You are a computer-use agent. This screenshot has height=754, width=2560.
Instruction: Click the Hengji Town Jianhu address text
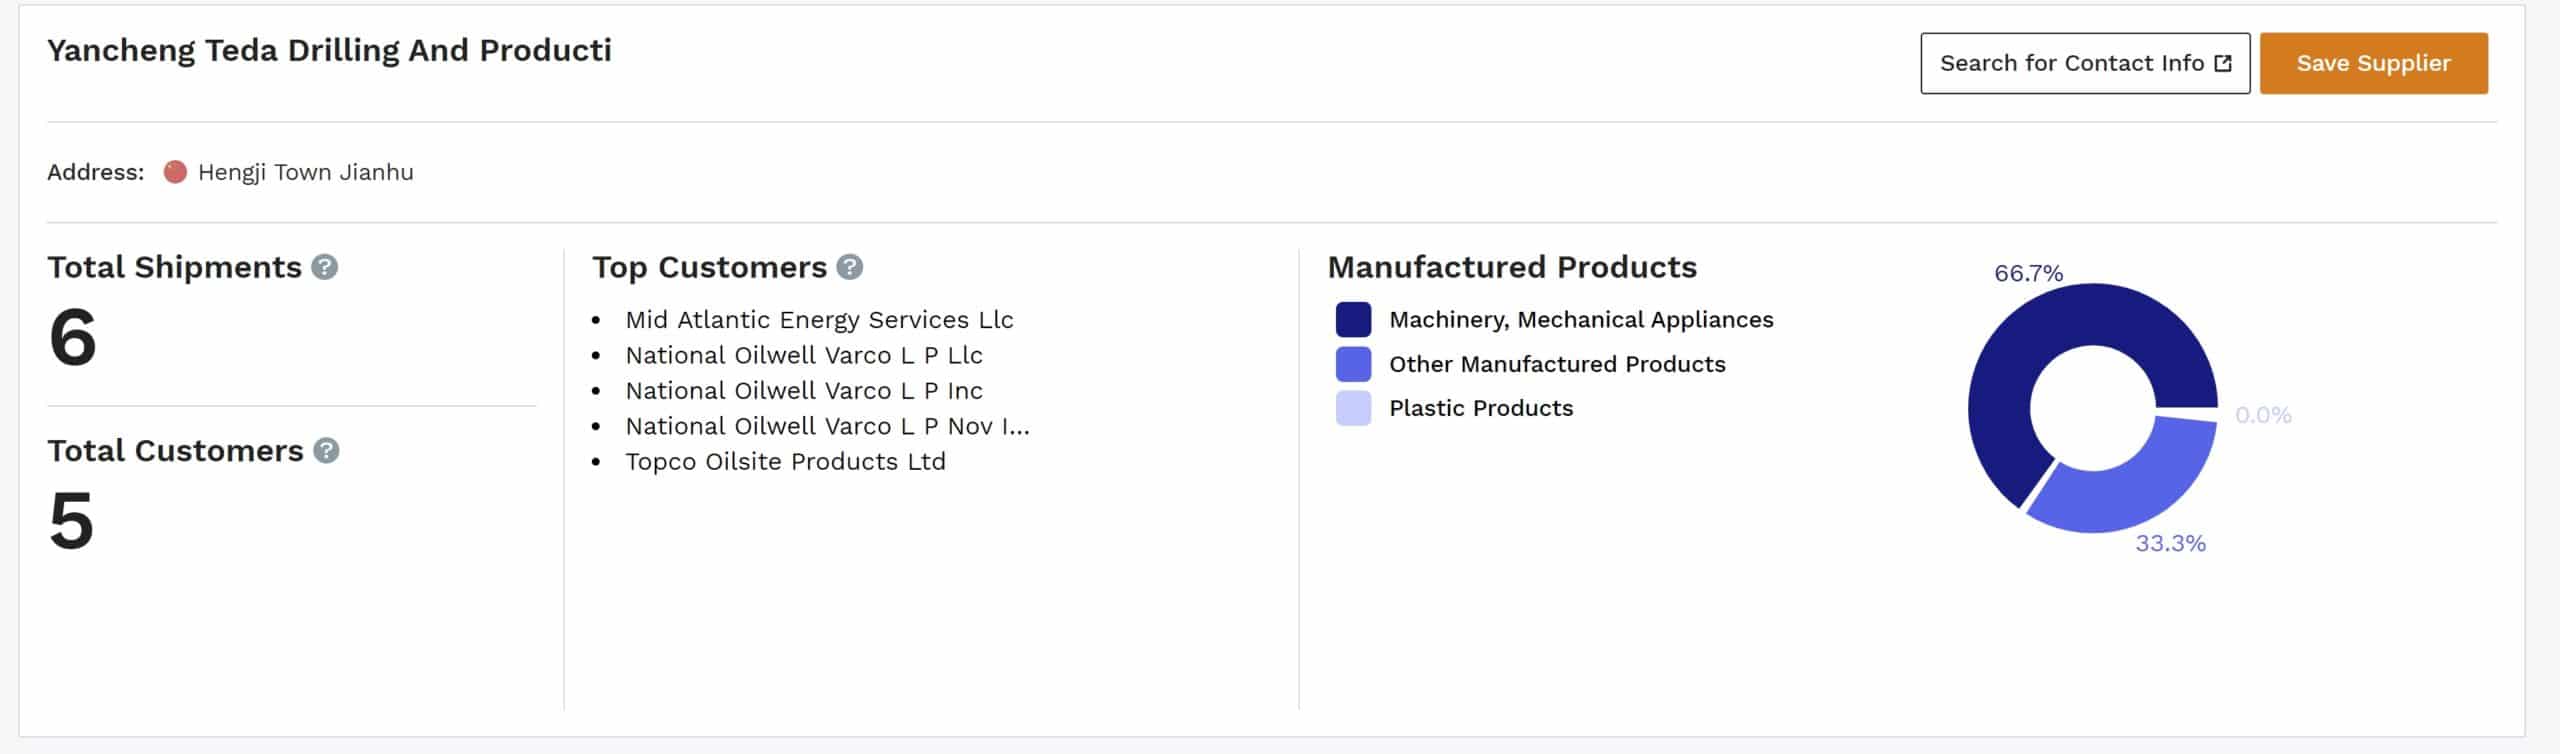pyautogui.click(x=305, y=172)
